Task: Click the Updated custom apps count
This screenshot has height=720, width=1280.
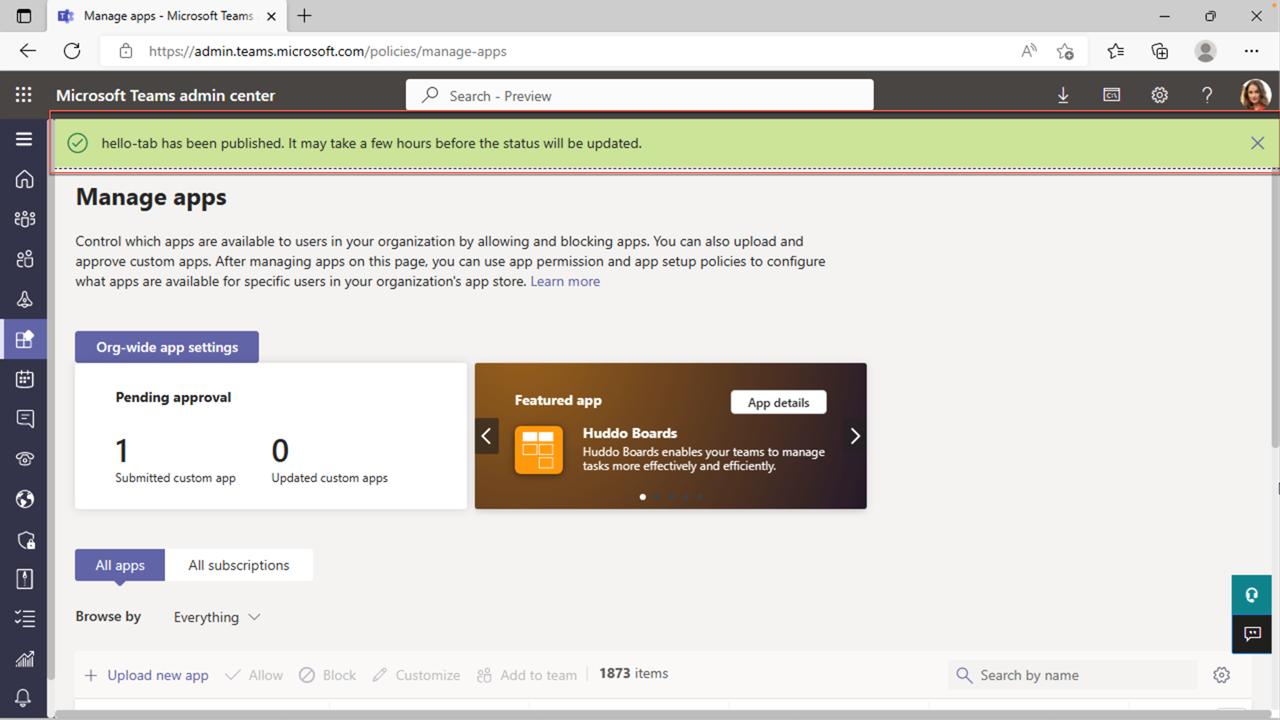Action: coord(280,451)
